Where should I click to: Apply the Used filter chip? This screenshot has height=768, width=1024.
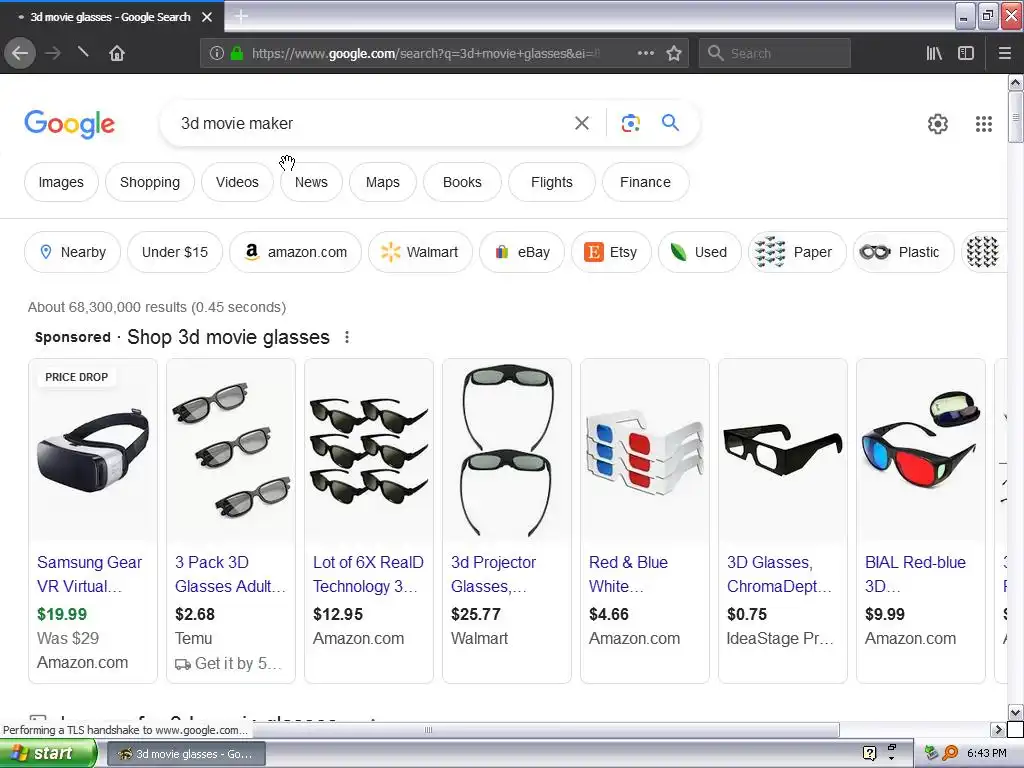click(699, 252)
